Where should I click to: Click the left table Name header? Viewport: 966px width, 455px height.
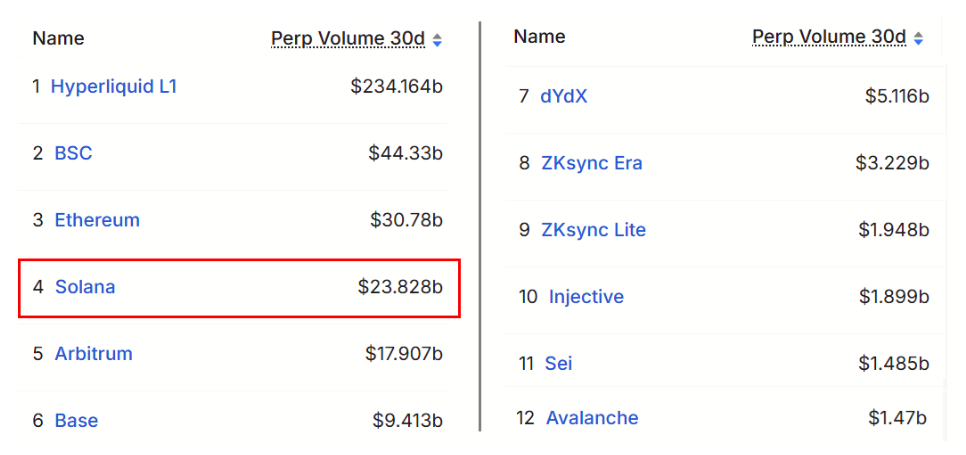pos(59,39)
